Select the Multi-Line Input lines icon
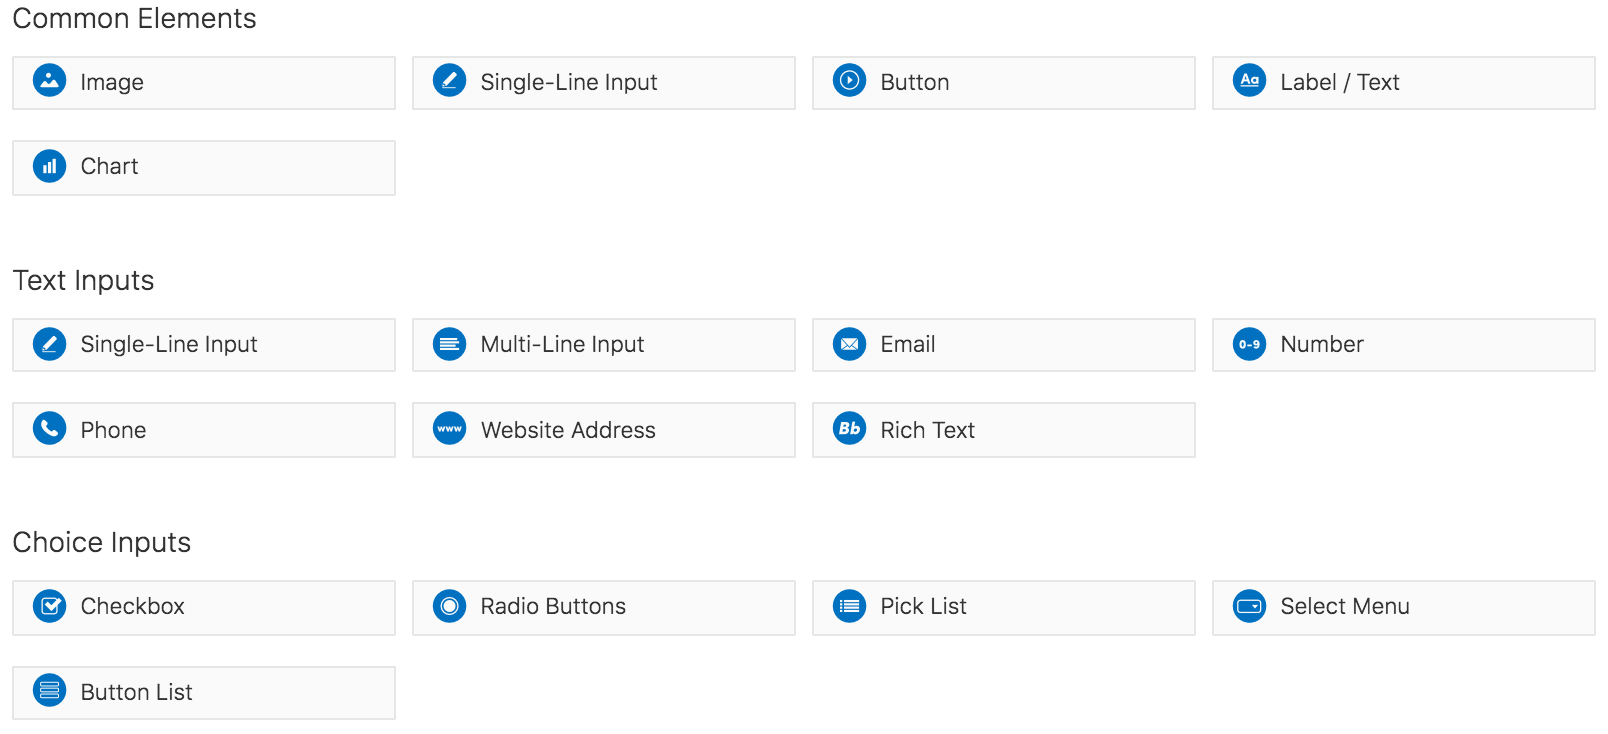The image size is (1608, 734). coord(449,344)
